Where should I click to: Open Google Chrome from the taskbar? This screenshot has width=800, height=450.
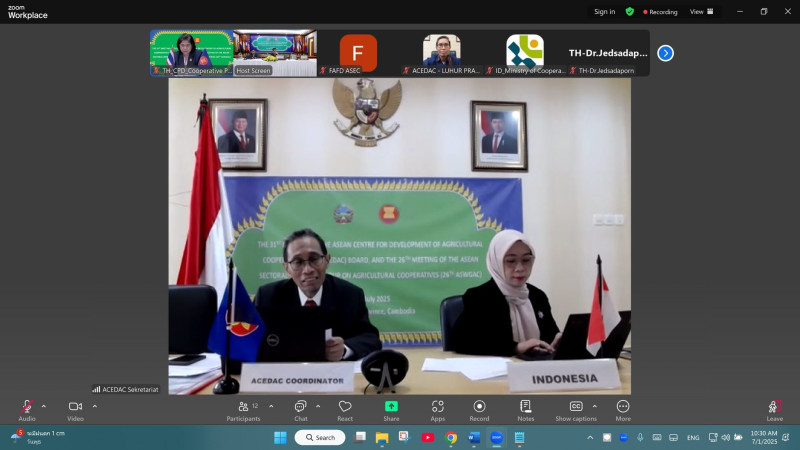coord(451,437)
